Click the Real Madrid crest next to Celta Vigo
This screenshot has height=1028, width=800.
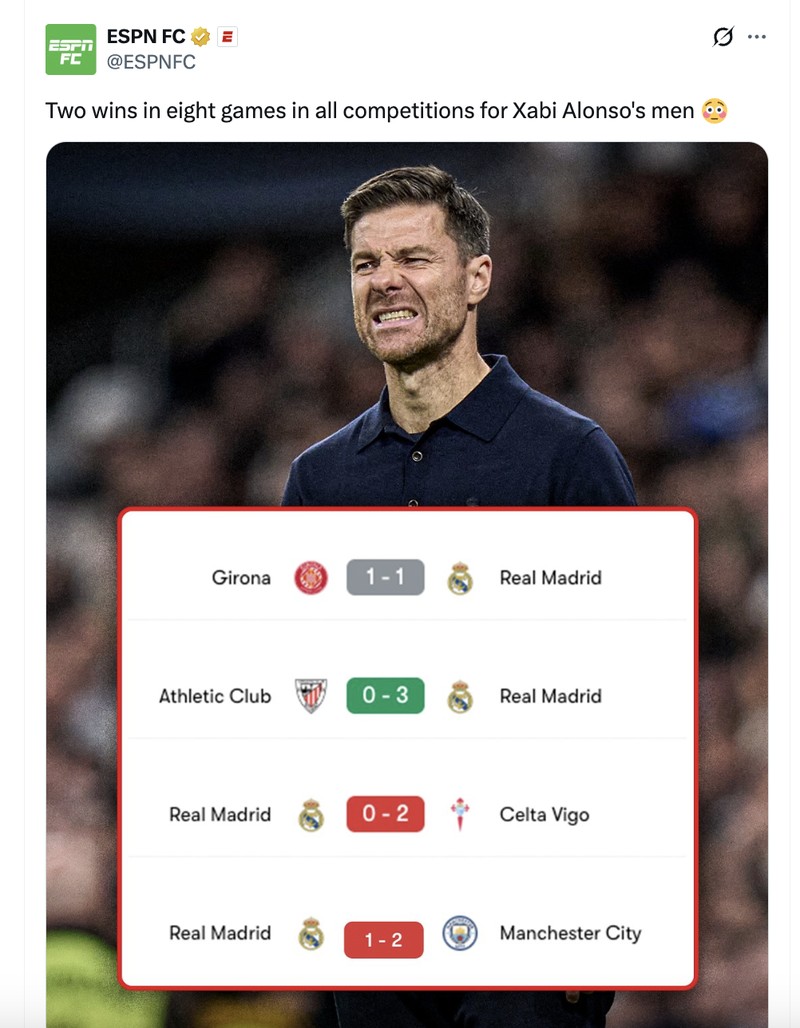coord(310,814)
